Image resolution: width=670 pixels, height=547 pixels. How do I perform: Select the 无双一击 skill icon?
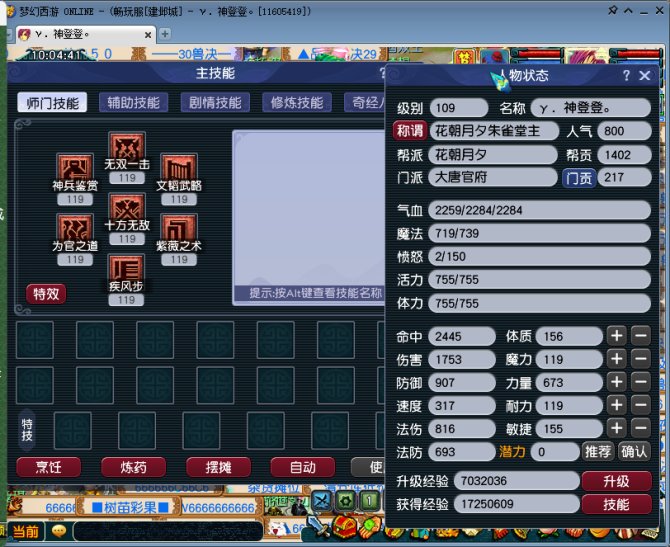pyautogui.click(x=127, y=146)
